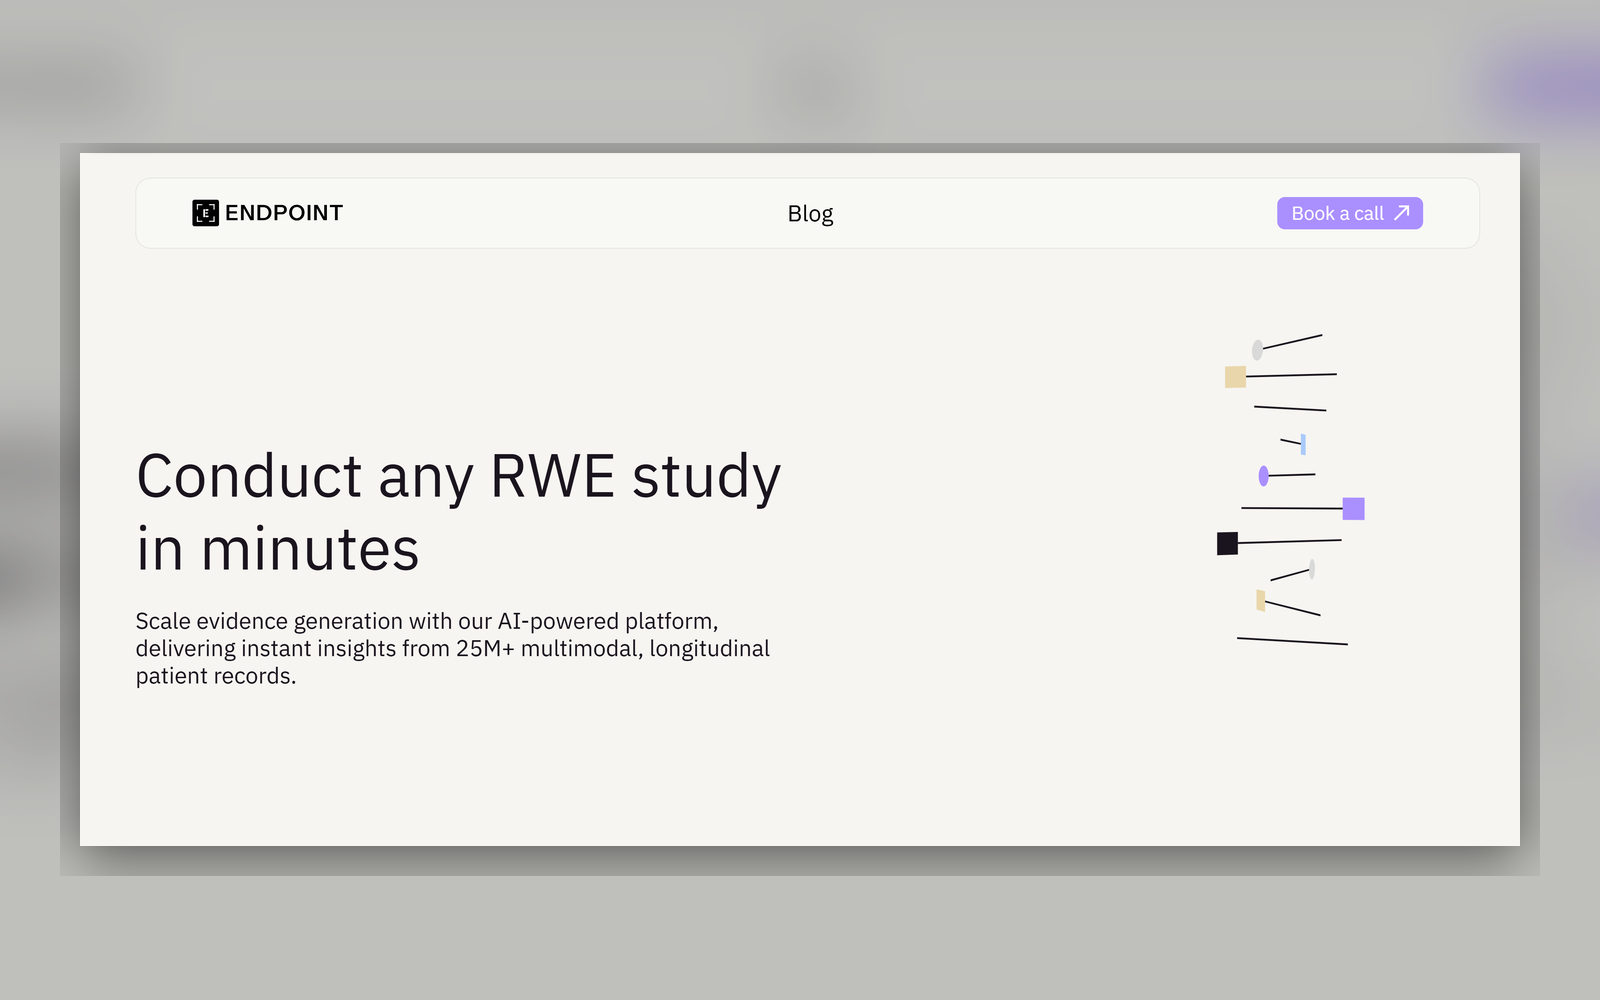Click the small beige rectangle near graphic bottom

point(1261,600)
